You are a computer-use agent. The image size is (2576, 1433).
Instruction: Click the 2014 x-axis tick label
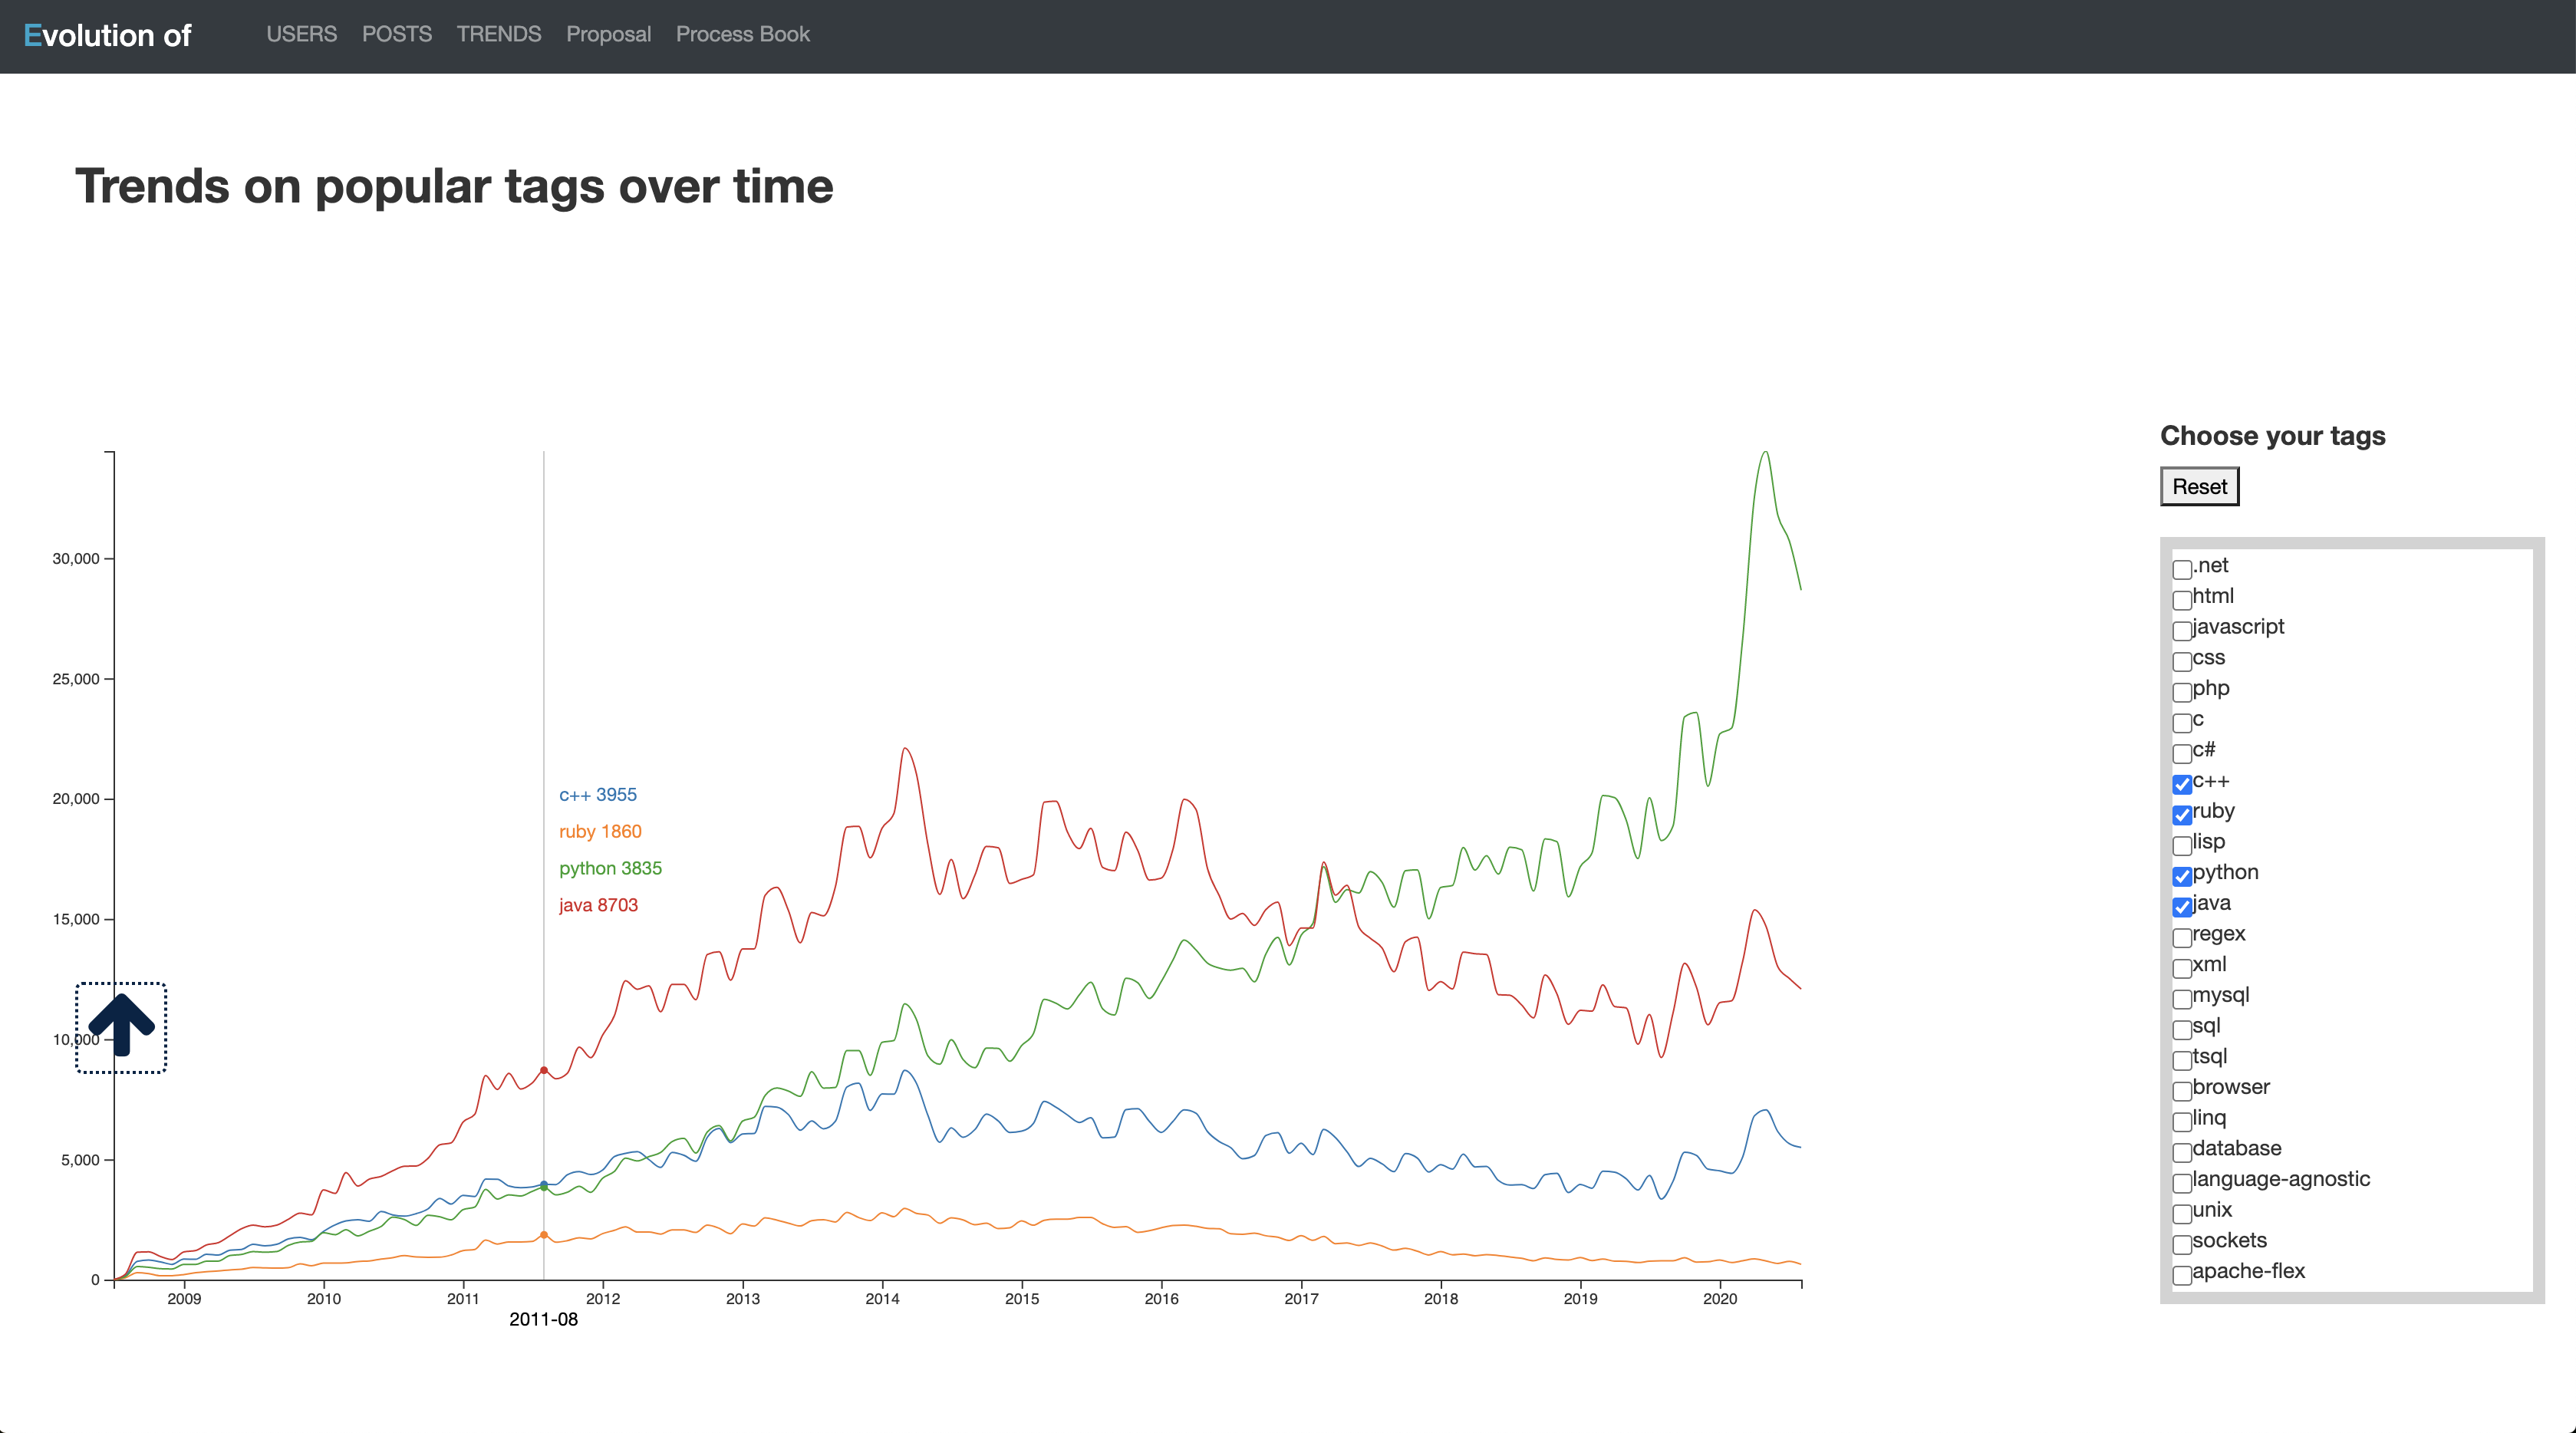click(x=882, y=1299)
